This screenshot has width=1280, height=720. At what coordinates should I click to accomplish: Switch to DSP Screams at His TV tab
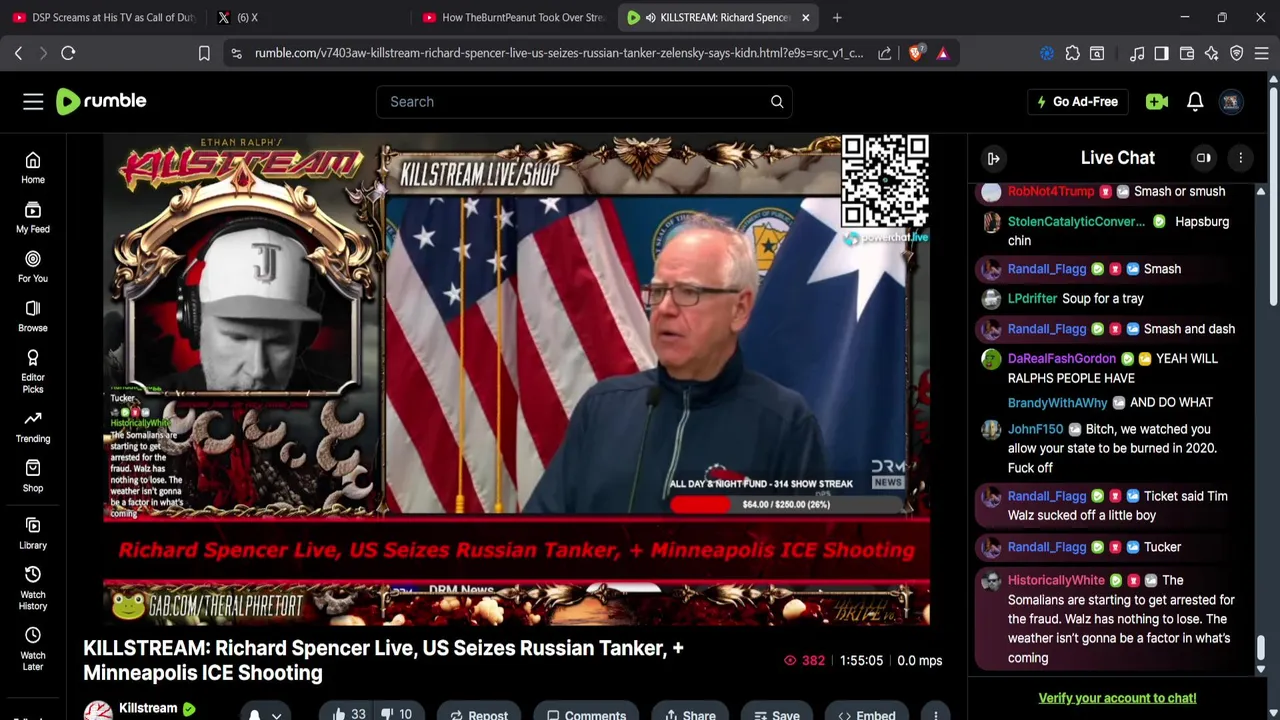tap(103, 17)
